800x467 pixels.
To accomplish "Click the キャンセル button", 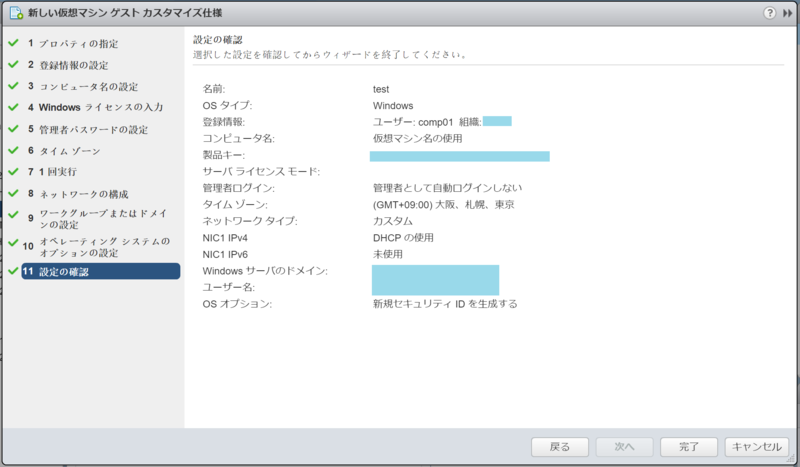I will 757,447.
